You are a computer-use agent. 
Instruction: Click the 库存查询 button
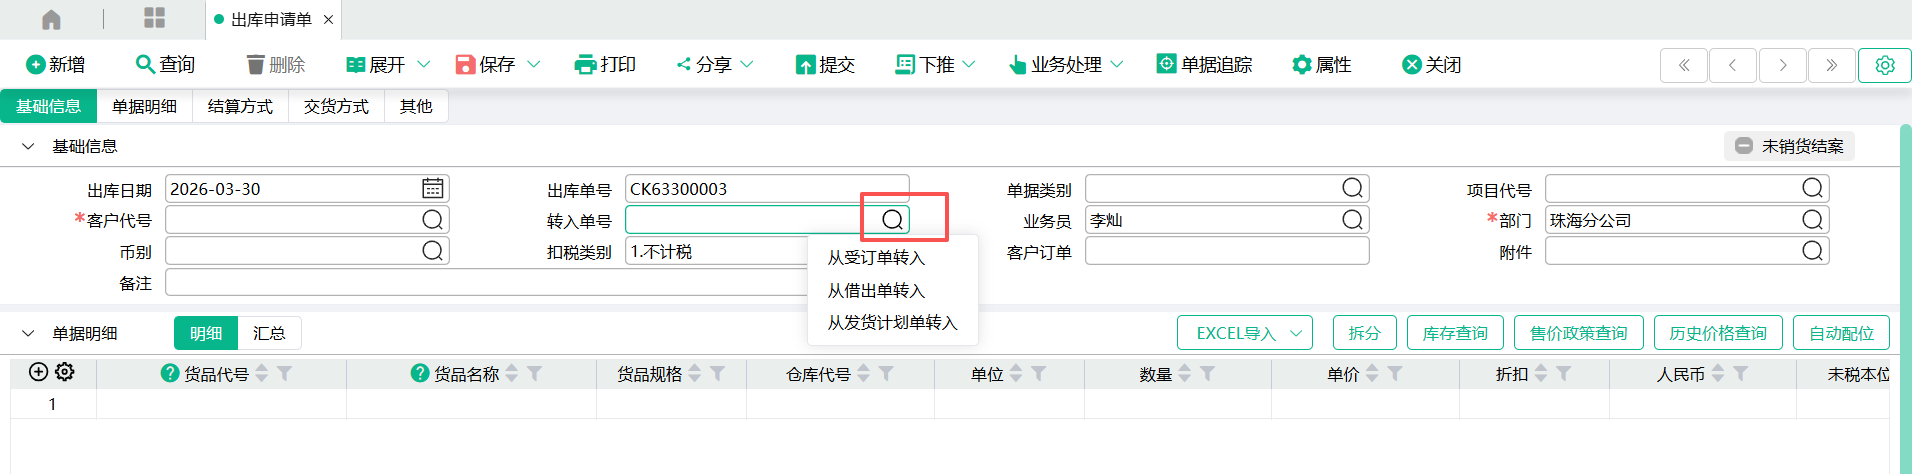(x=1454, y=333)
